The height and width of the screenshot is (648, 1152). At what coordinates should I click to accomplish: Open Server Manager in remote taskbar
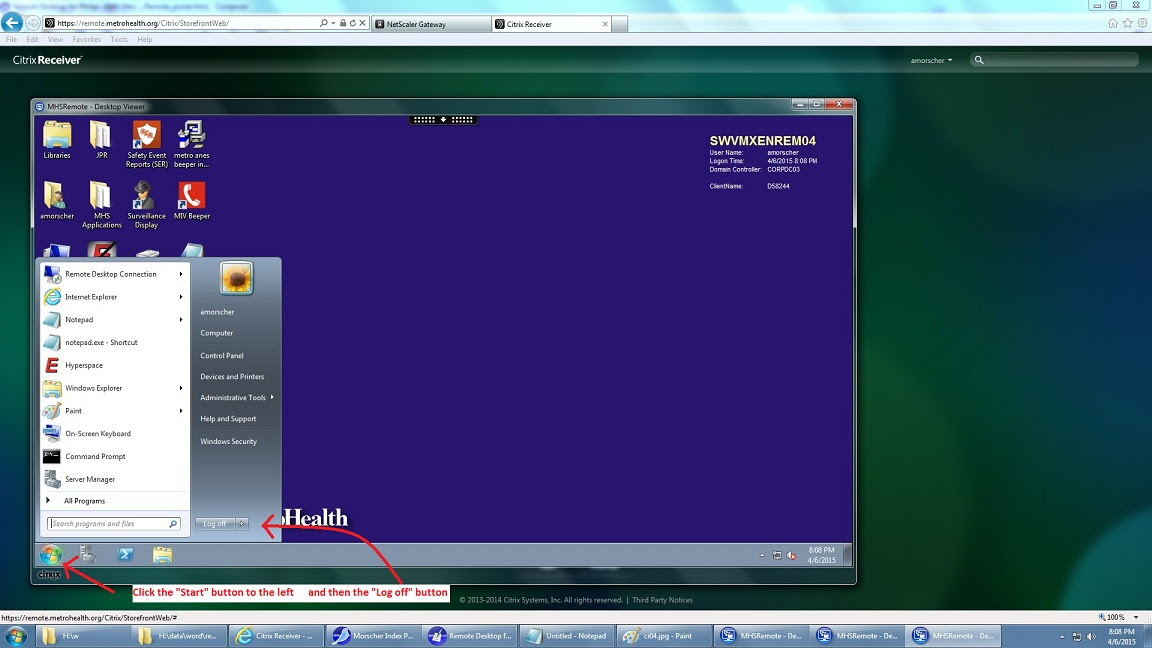(x=88, y=555)
